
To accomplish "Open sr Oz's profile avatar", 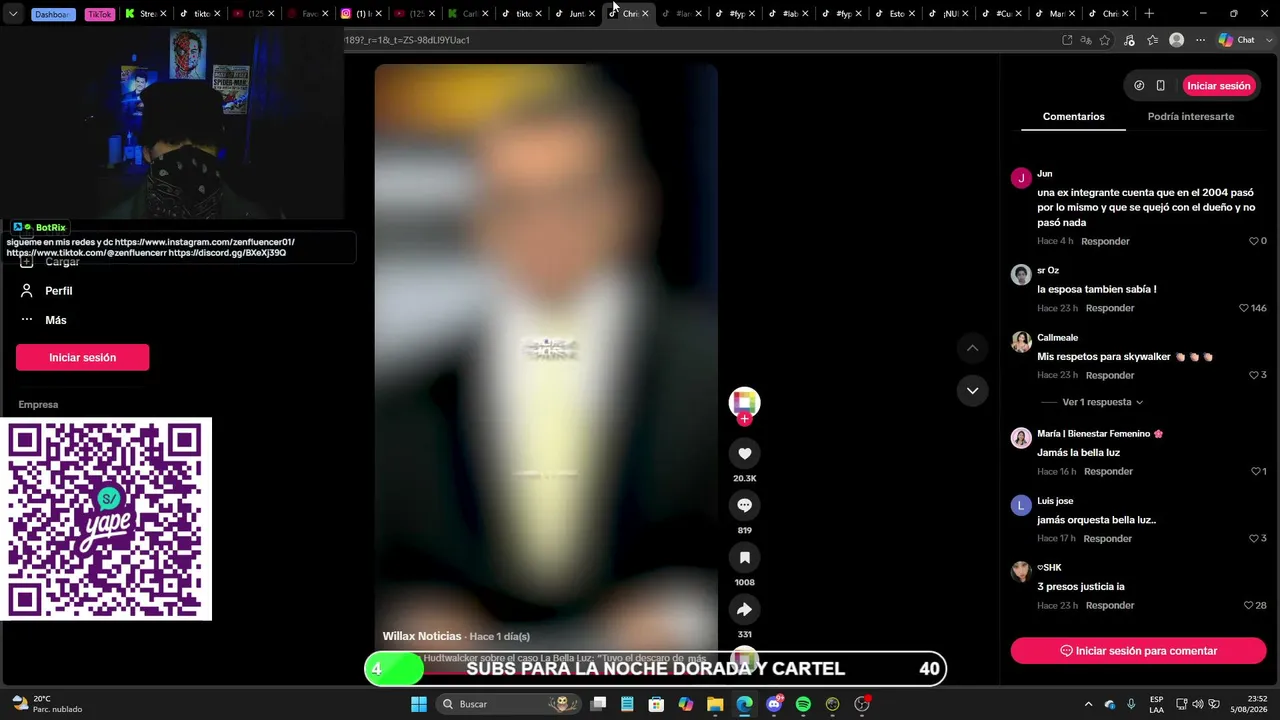I will pos(1021,275).
